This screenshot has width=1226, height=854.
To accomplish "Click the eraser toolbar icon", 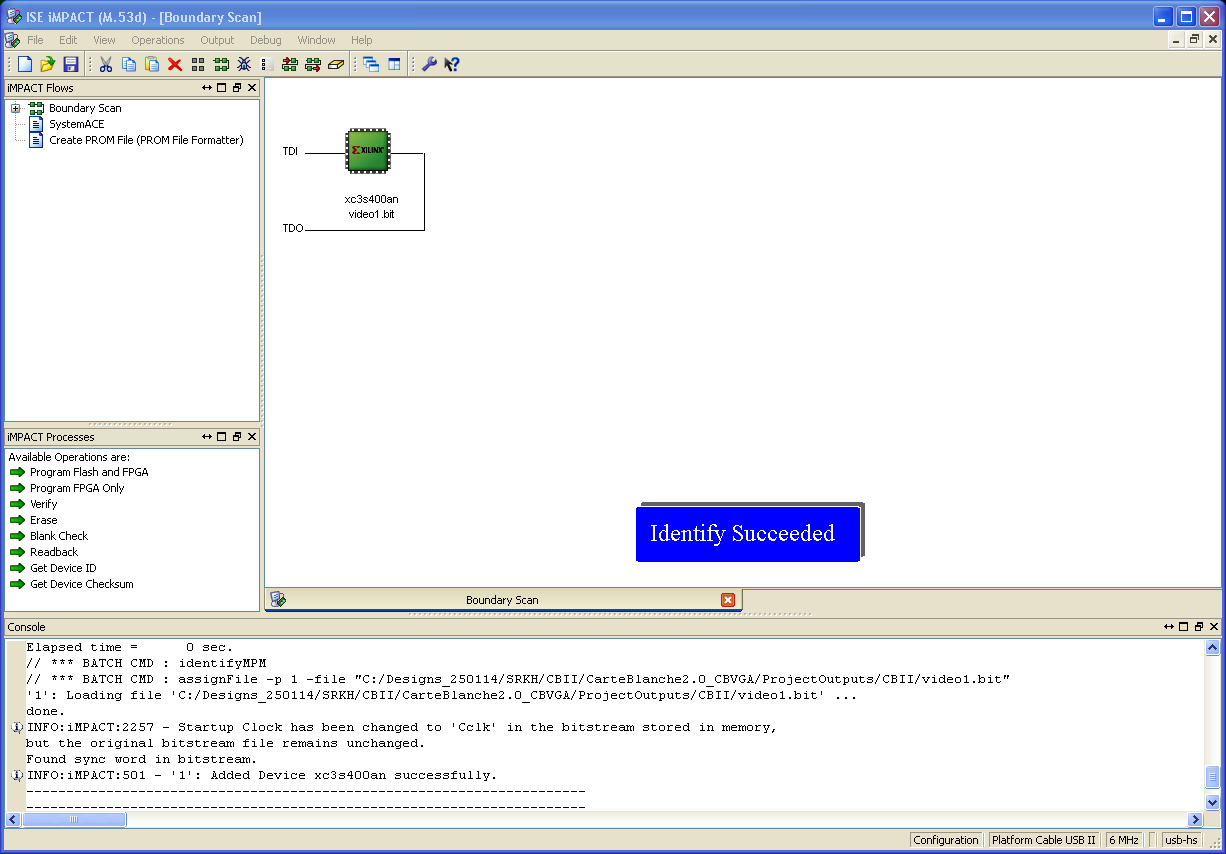I will click(x=336, y=64).
